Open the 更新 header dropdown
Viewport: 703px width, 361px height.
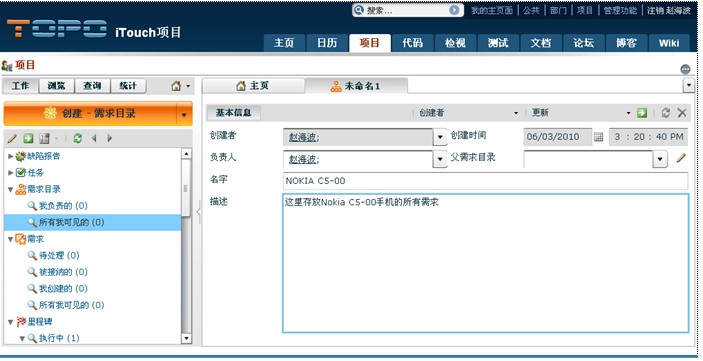coord(628,113)
